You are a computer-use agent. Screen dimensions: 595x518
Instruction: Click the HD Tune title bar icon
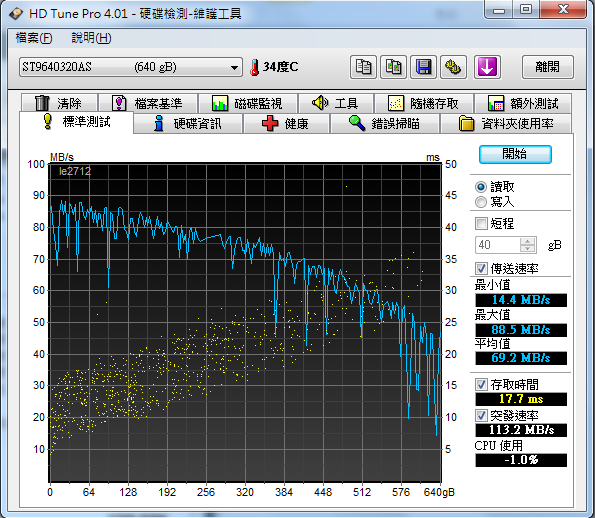pos(16,14)
